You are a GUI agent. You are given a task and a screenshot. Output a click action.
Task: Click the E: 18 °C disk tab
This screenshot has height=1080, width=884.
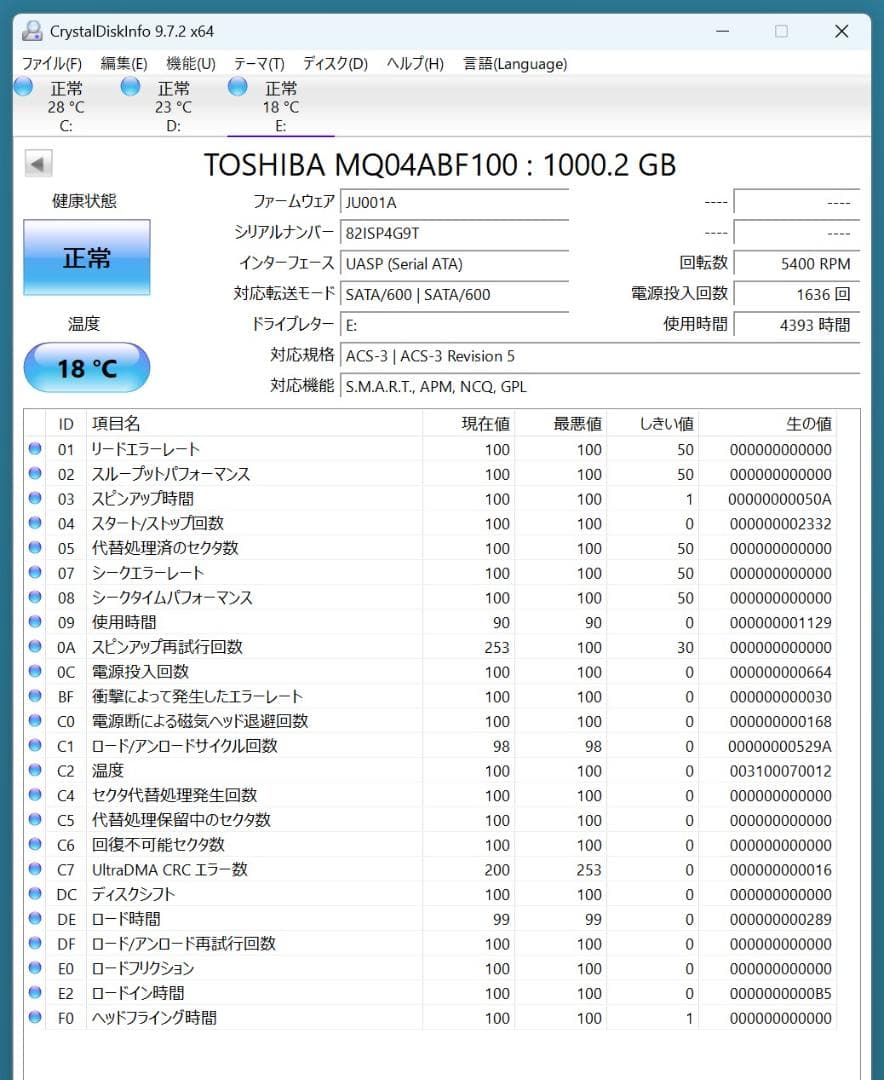click(280, 105)
